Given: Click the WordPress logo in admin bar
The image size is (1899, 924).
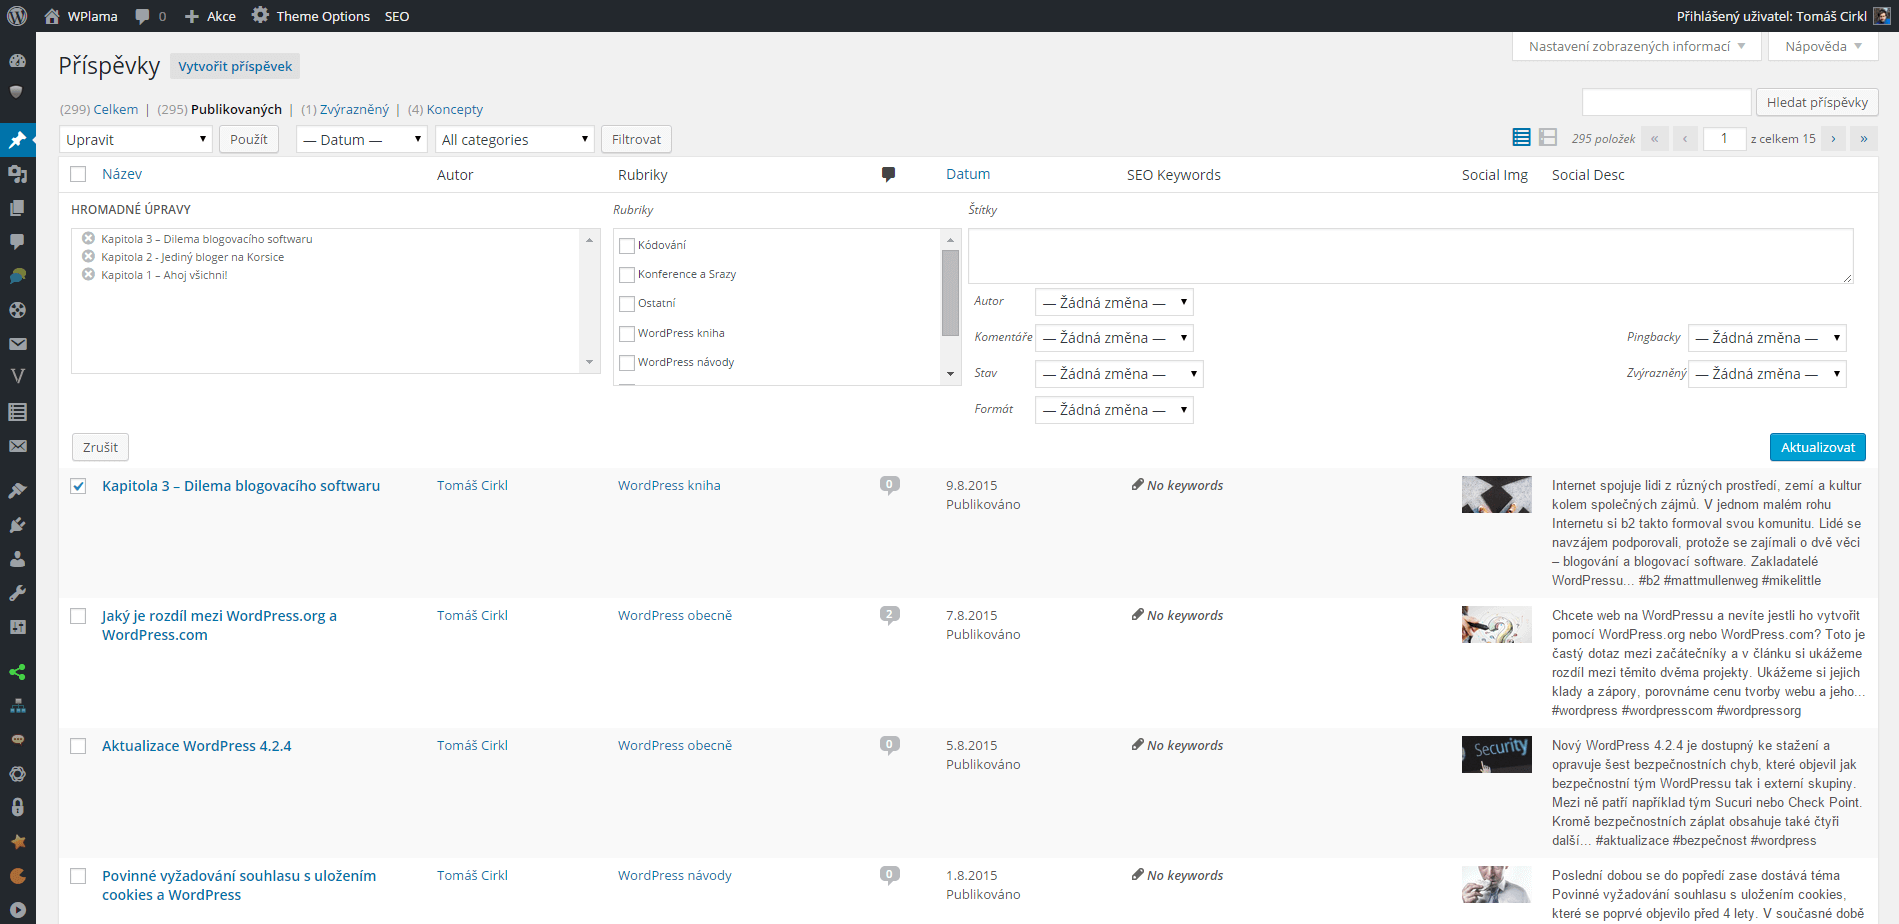Looking at the screenshot, I should click(17, 16).
